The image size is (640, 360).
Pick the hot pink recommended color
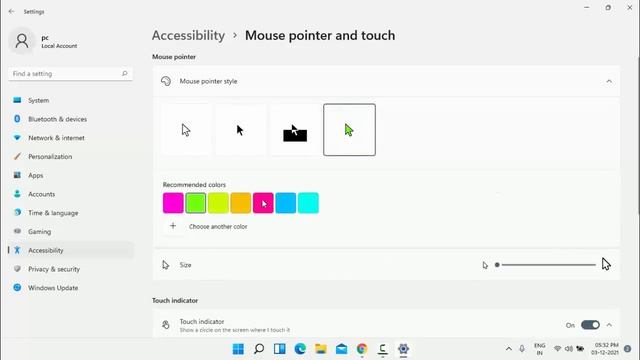pyautogui.click(x=263, y=203)
